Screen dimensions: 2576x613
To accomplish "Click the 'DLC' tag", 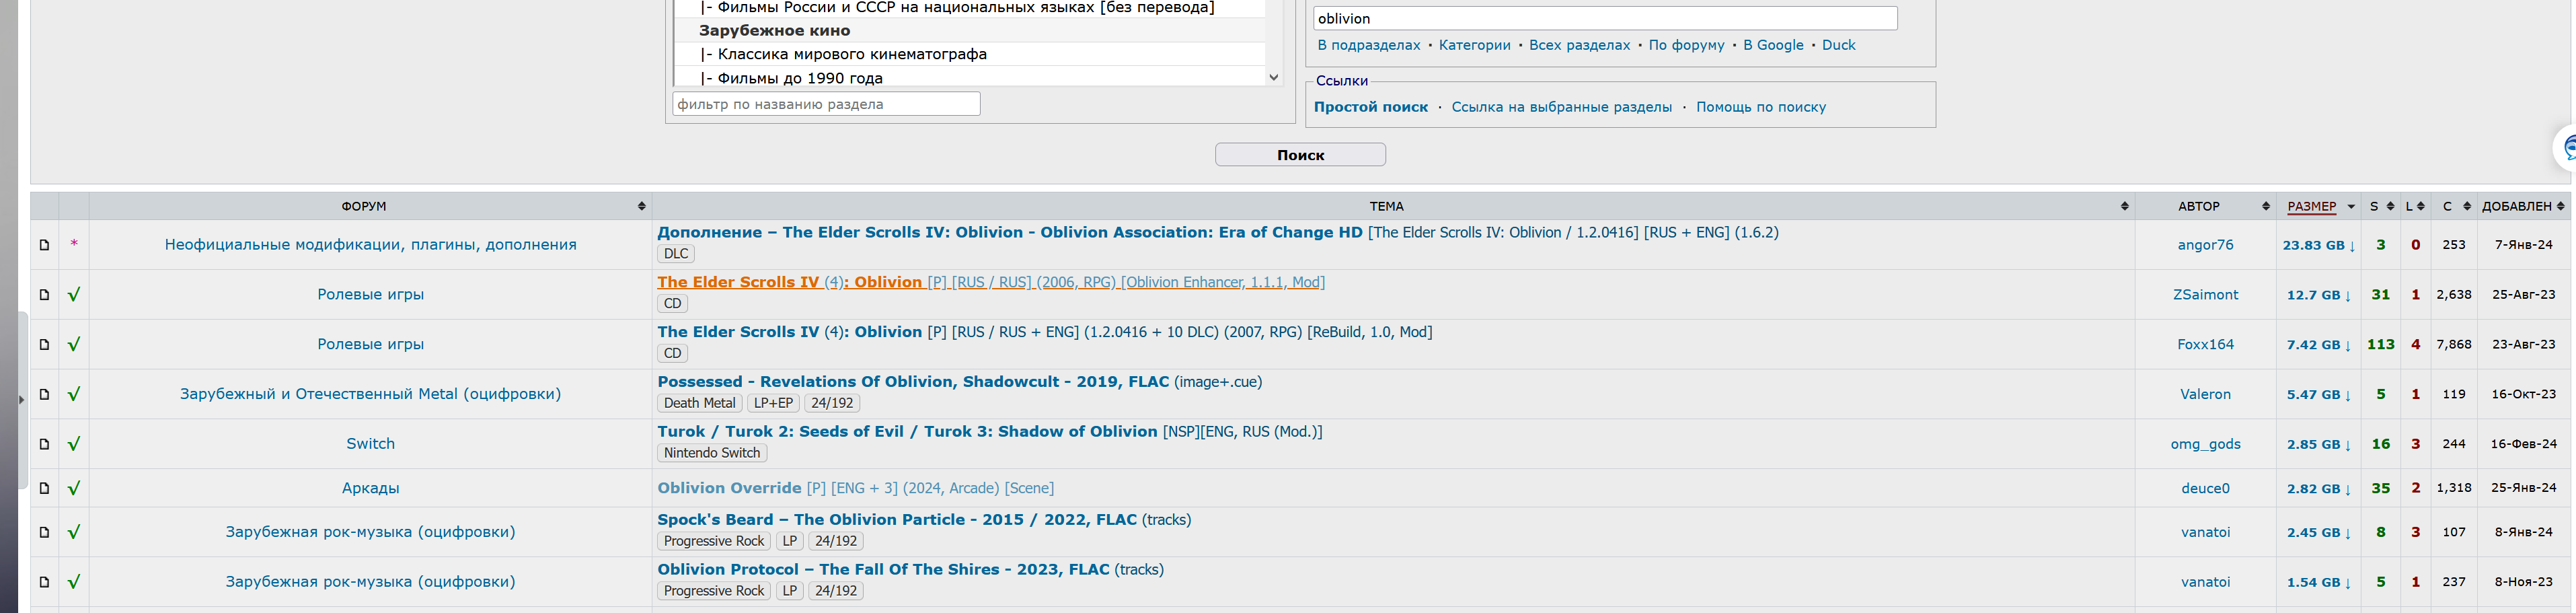I will 676,254.
